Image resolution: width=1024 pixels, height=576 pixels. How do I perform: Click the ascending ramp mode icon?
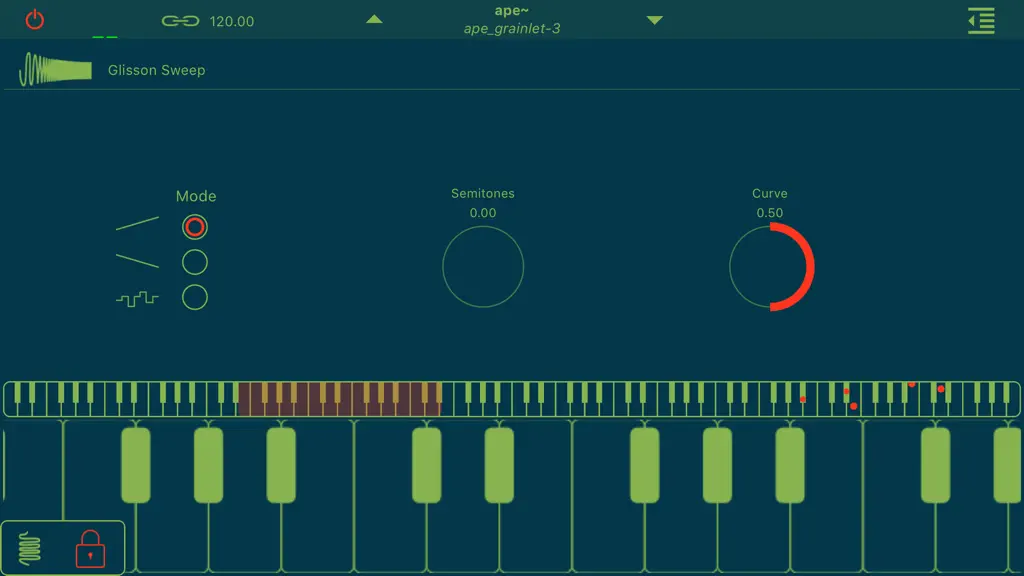137,223
